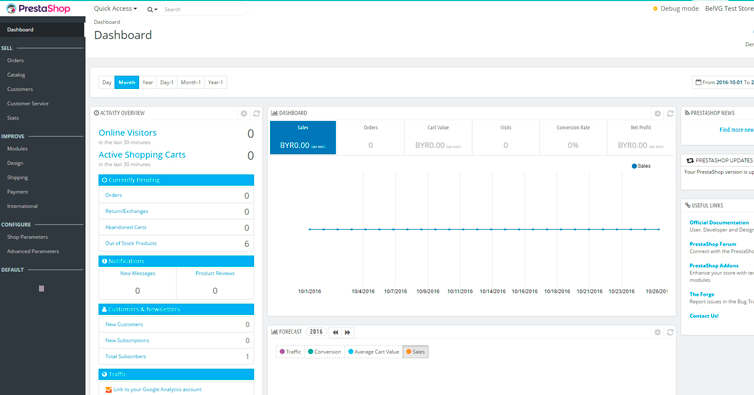
Task: Open Dashboard chart panel settings gear
Action: pos(657,114)
